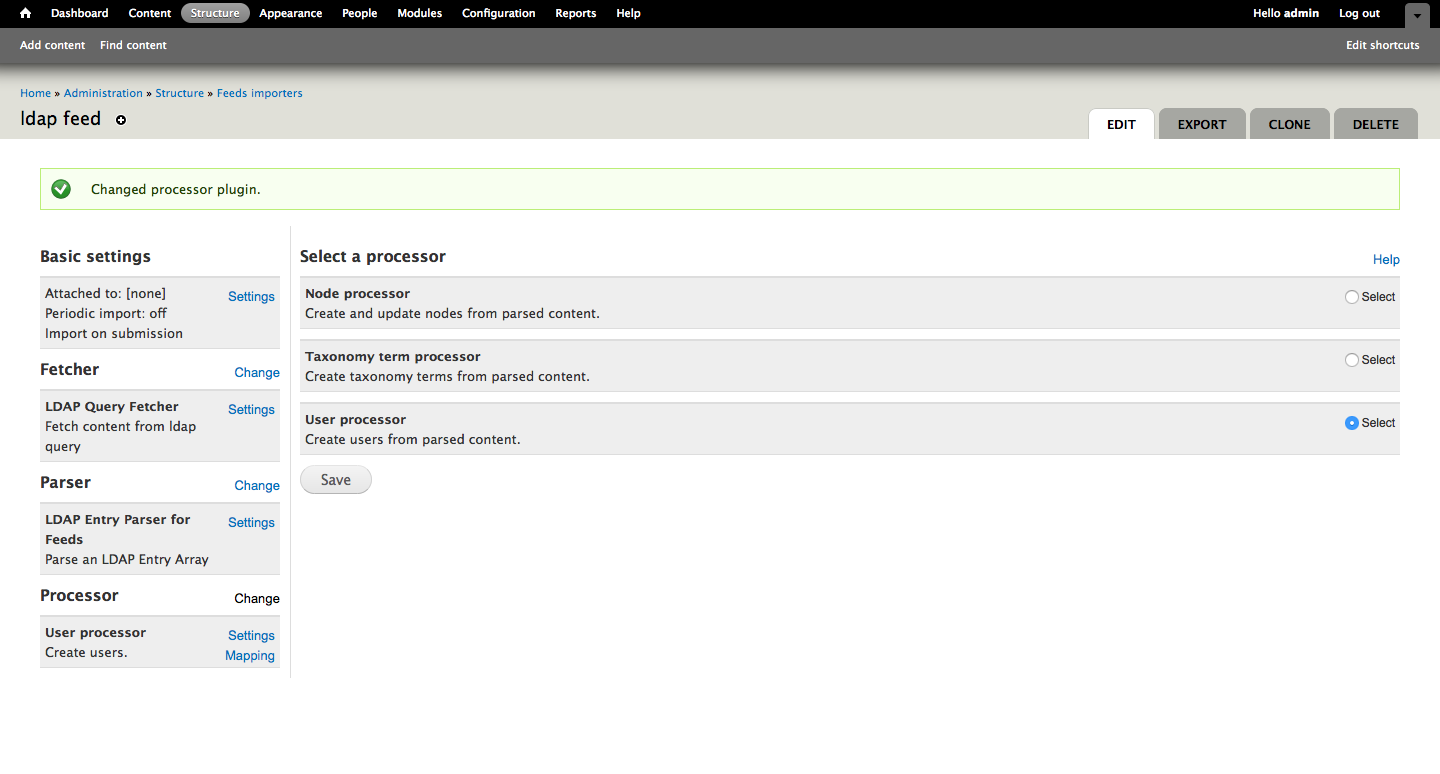Image resolution: width=1440 pixels, height=774 pixels.
Task: Click Add content shortcut
Action: coord(53,45)
